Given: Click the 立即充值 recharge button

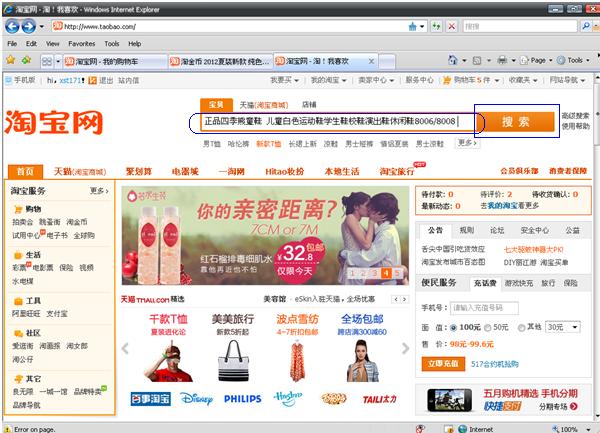Looking at the screenshot, I should coord(443,364).
